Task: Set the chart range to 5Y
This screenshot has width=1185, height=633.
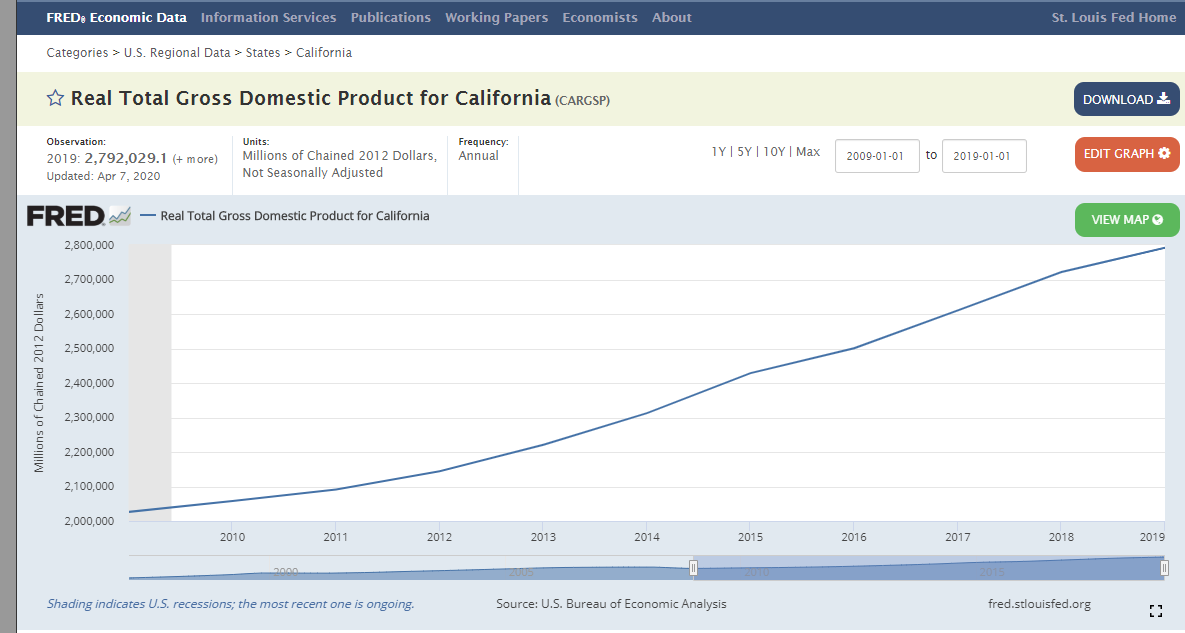Action: tap(744, 152)
